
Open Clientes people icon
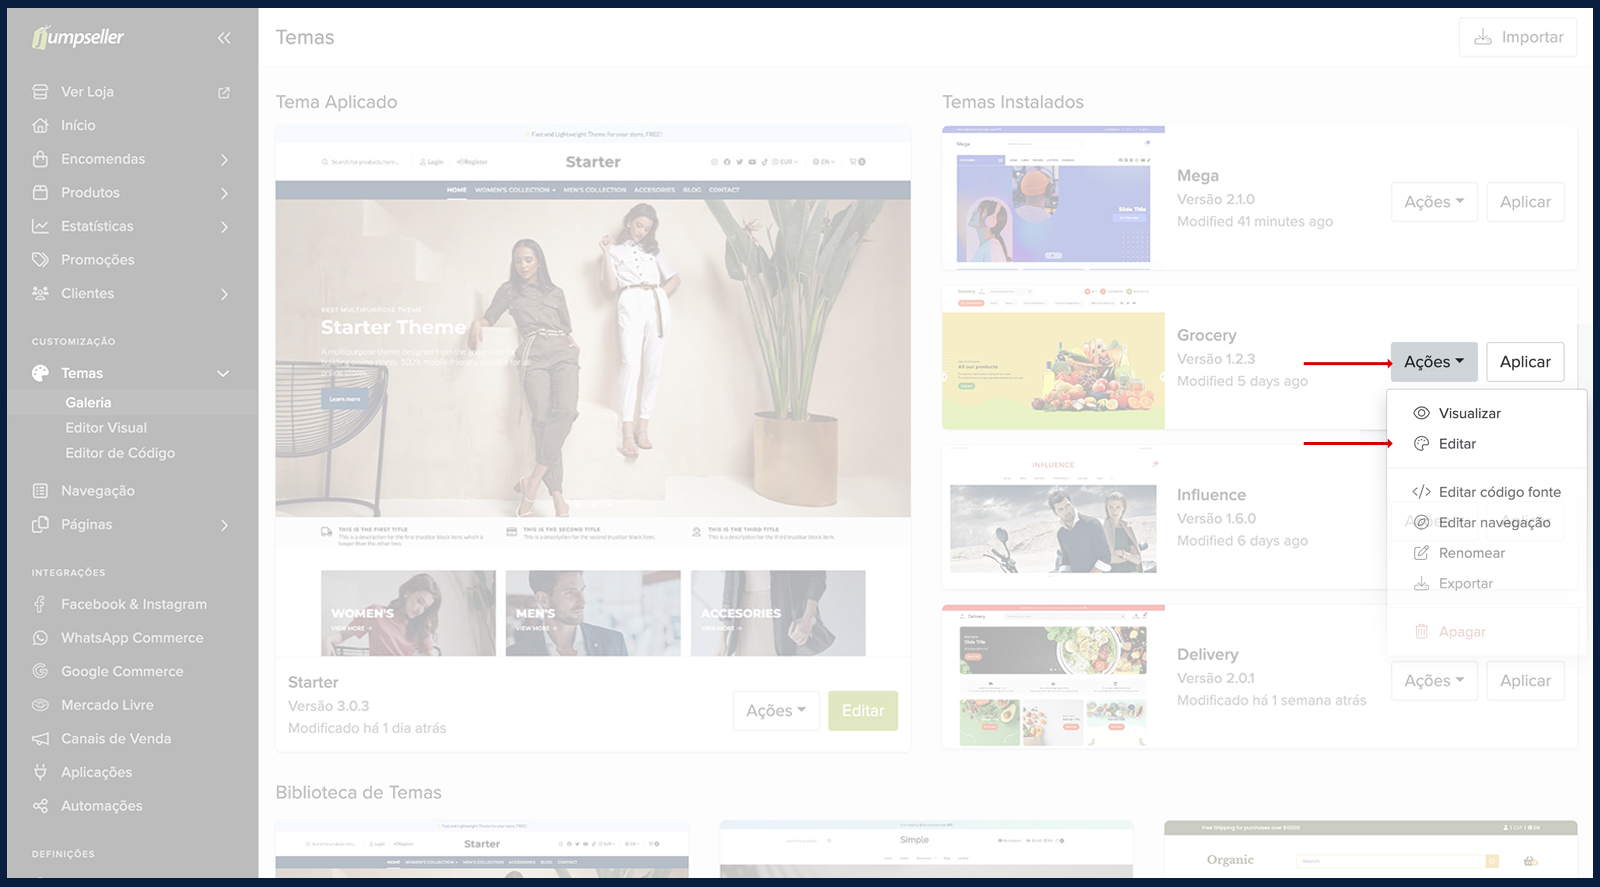click(40, 293)
